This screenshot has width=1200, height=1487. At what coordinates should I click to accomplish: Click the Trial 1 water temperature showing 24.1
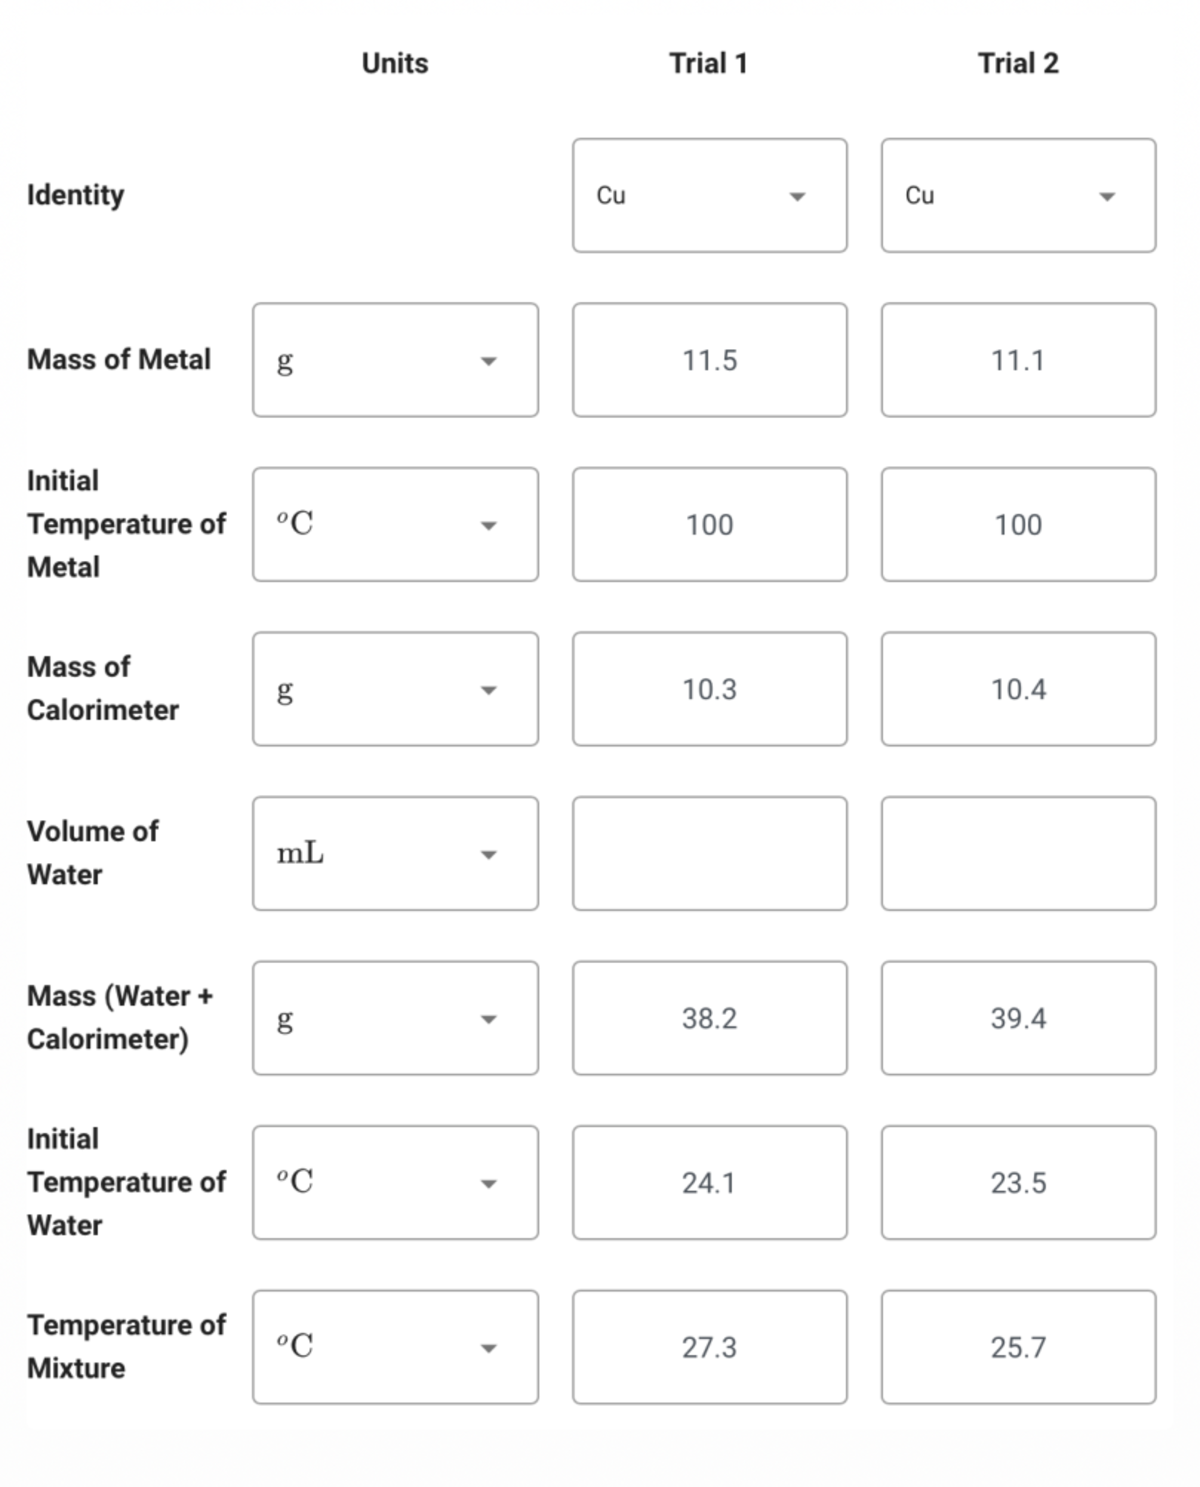[708, 1182]
